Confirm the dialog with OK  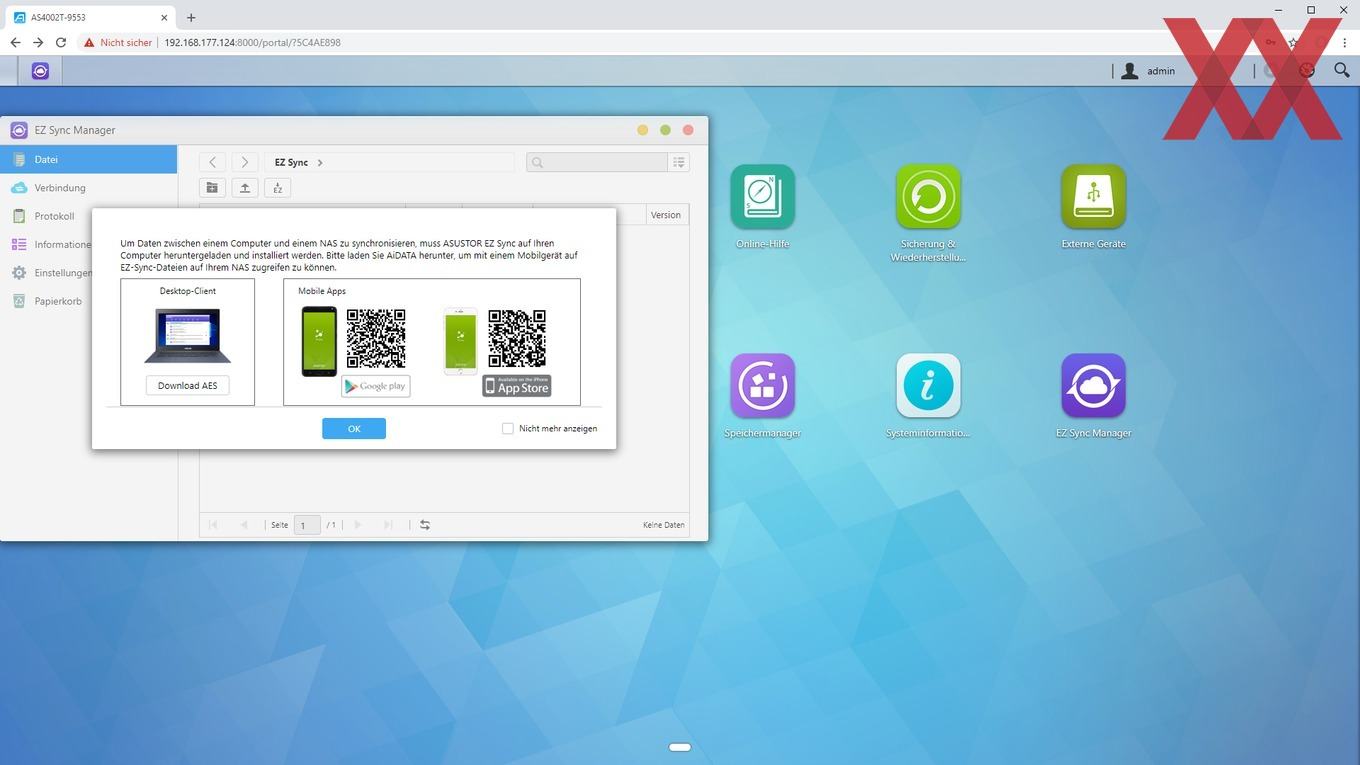coord(354,428)
